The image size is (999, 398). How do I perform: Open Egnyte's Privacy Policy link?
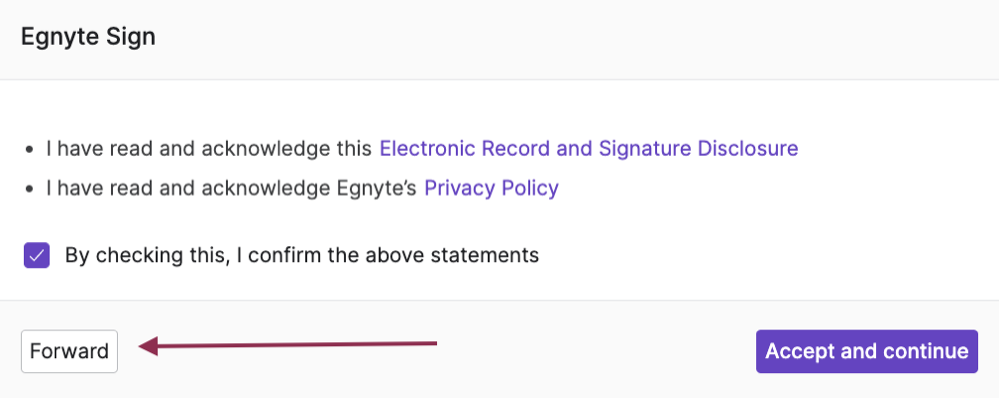click(491, 188)
